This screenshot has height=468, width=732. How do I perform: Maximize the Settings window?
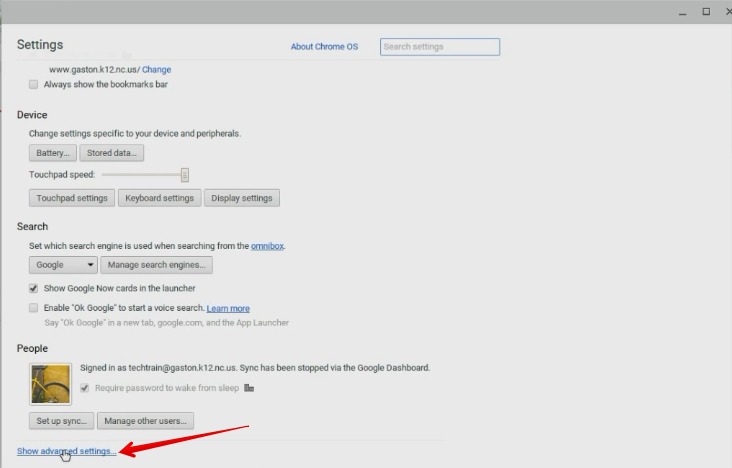706,12
